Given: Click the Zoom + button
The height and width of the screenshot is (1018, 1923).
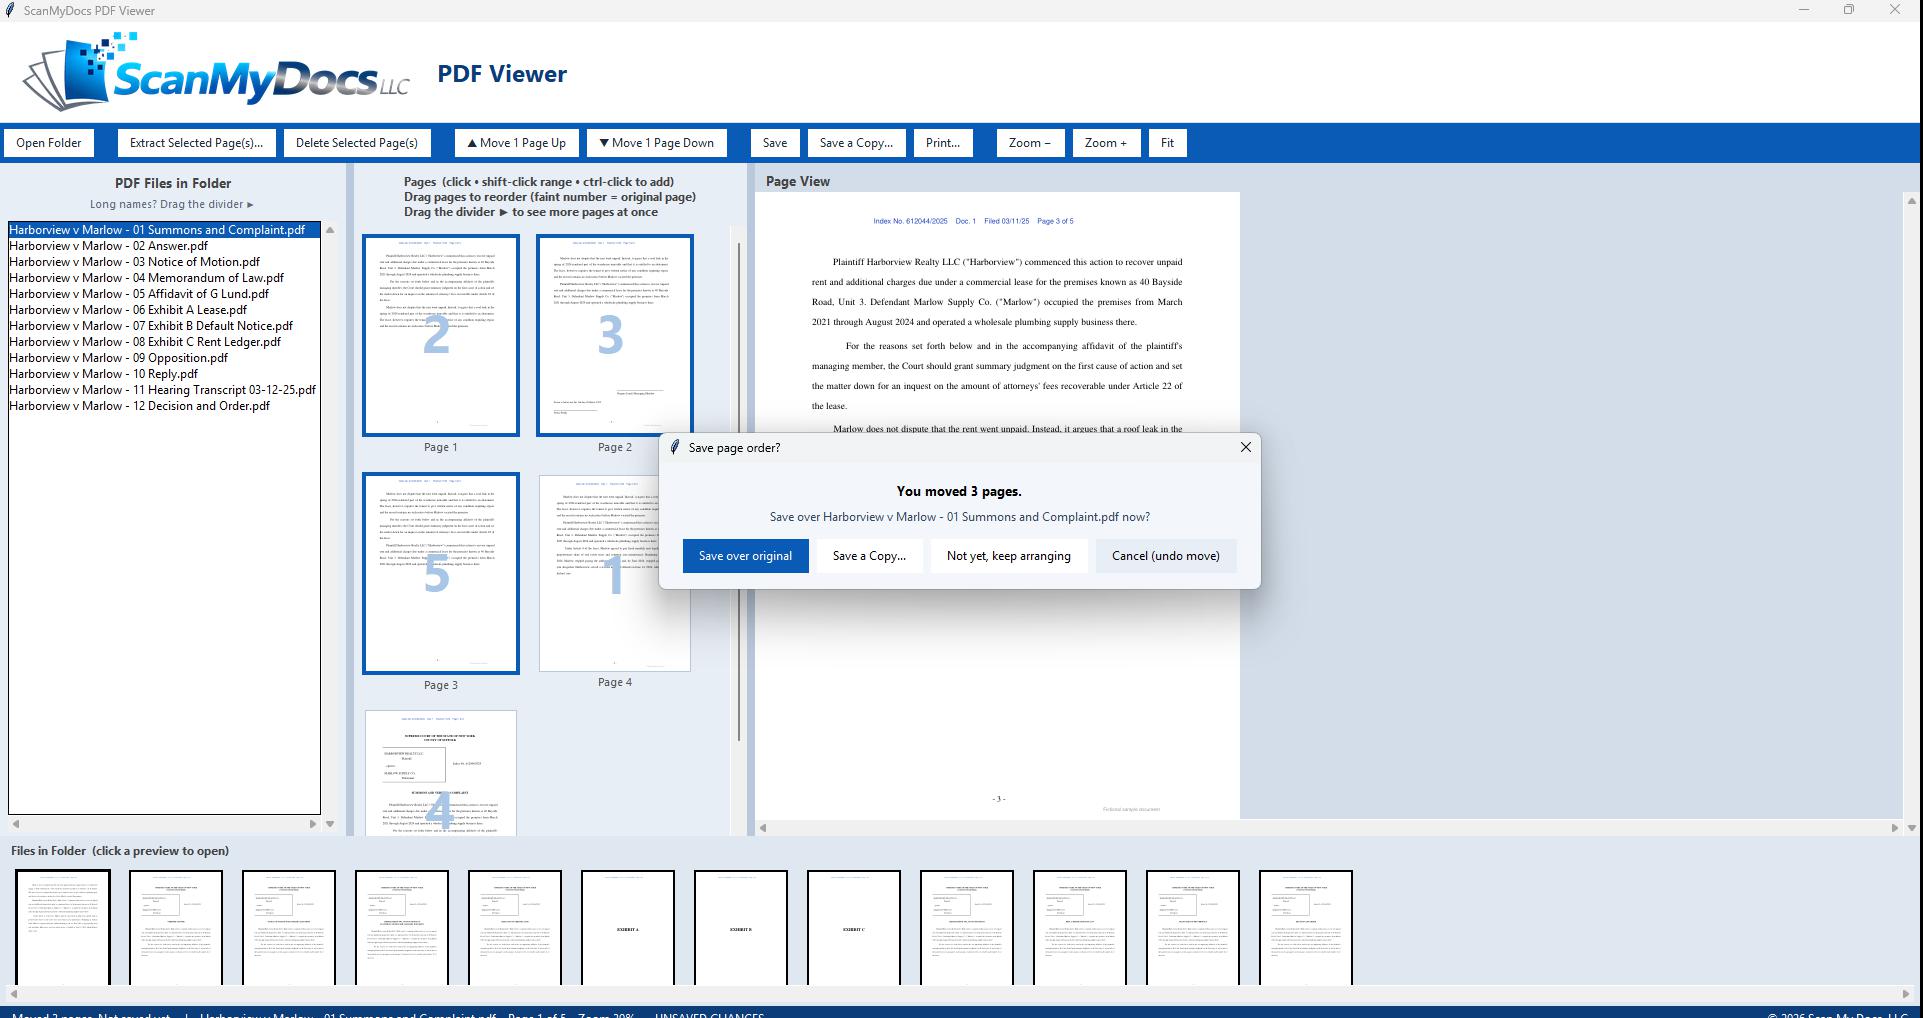Looking at the screenshot, I should pos(1105,143).
